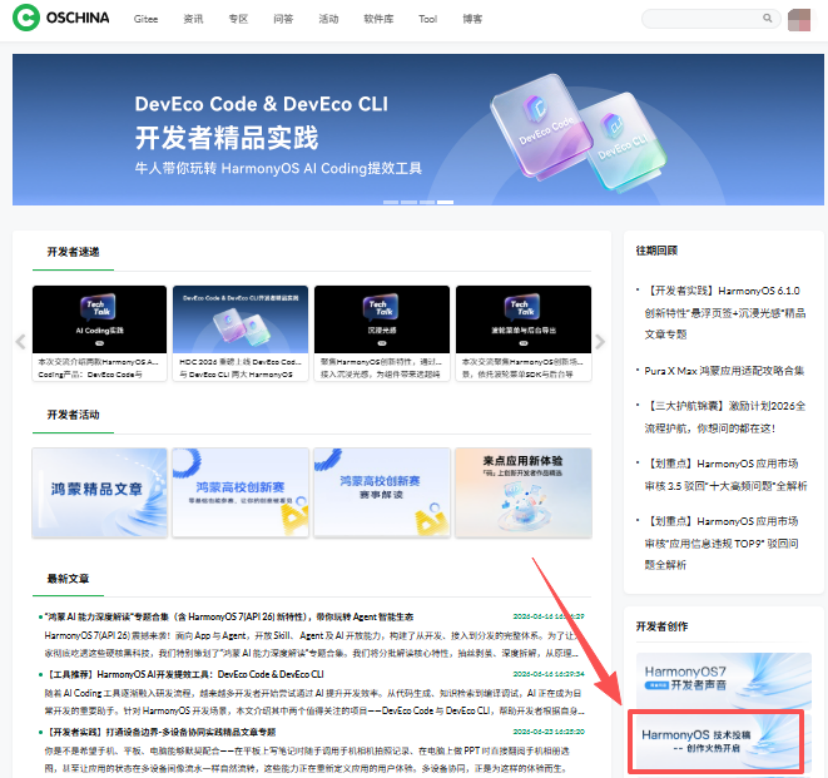Open 【三大护航锦囊】激励计划2026 link
The height and width of the screenshot is (778, 828).
click(x=724, y=417)
